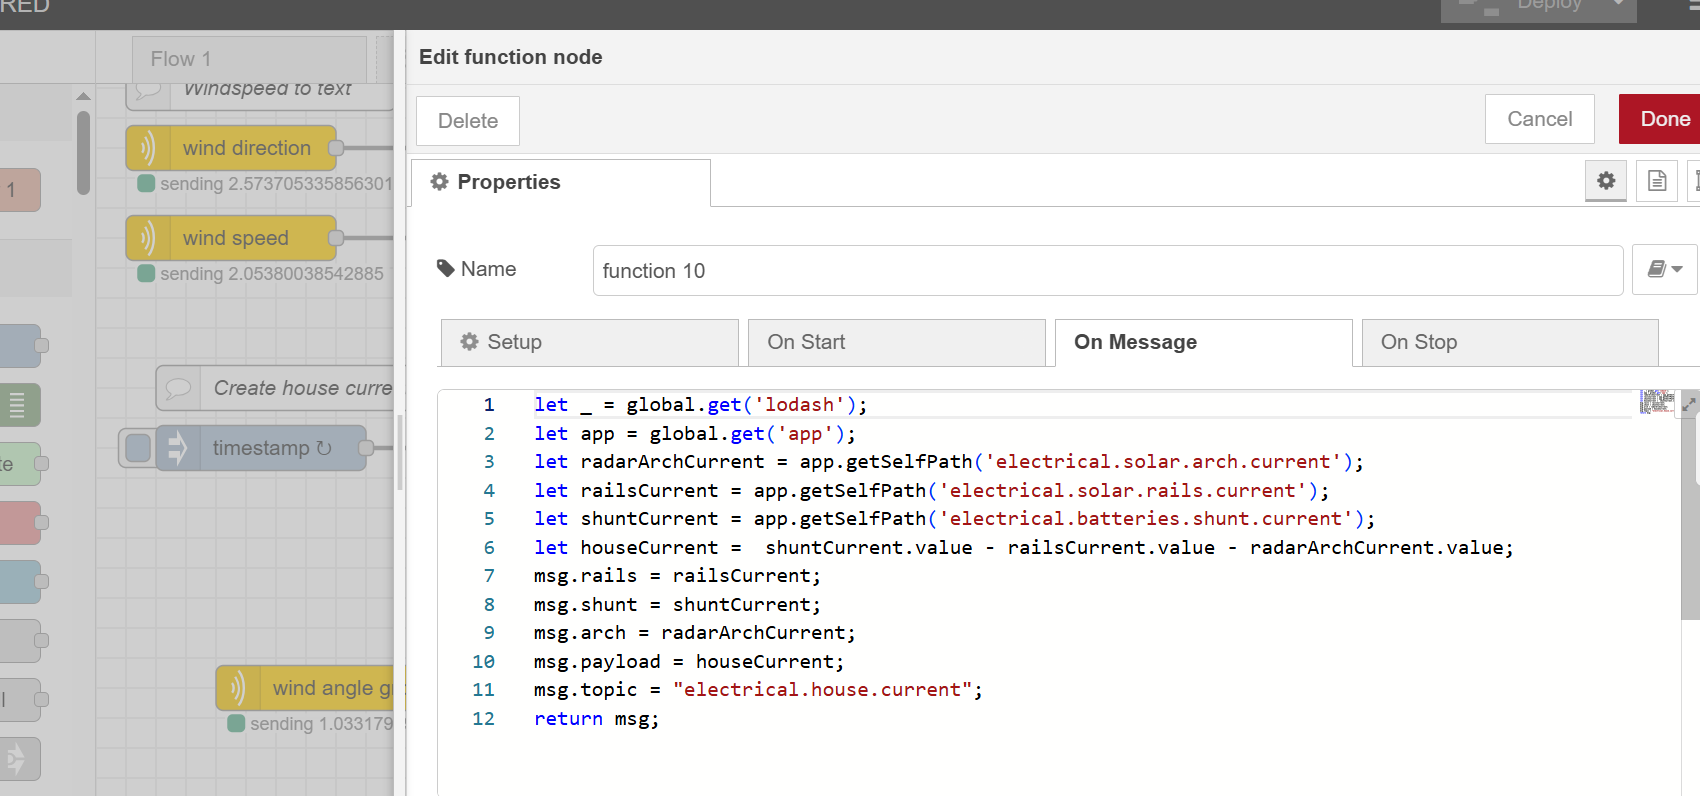Click the wind speed node output port

(336, 238)
